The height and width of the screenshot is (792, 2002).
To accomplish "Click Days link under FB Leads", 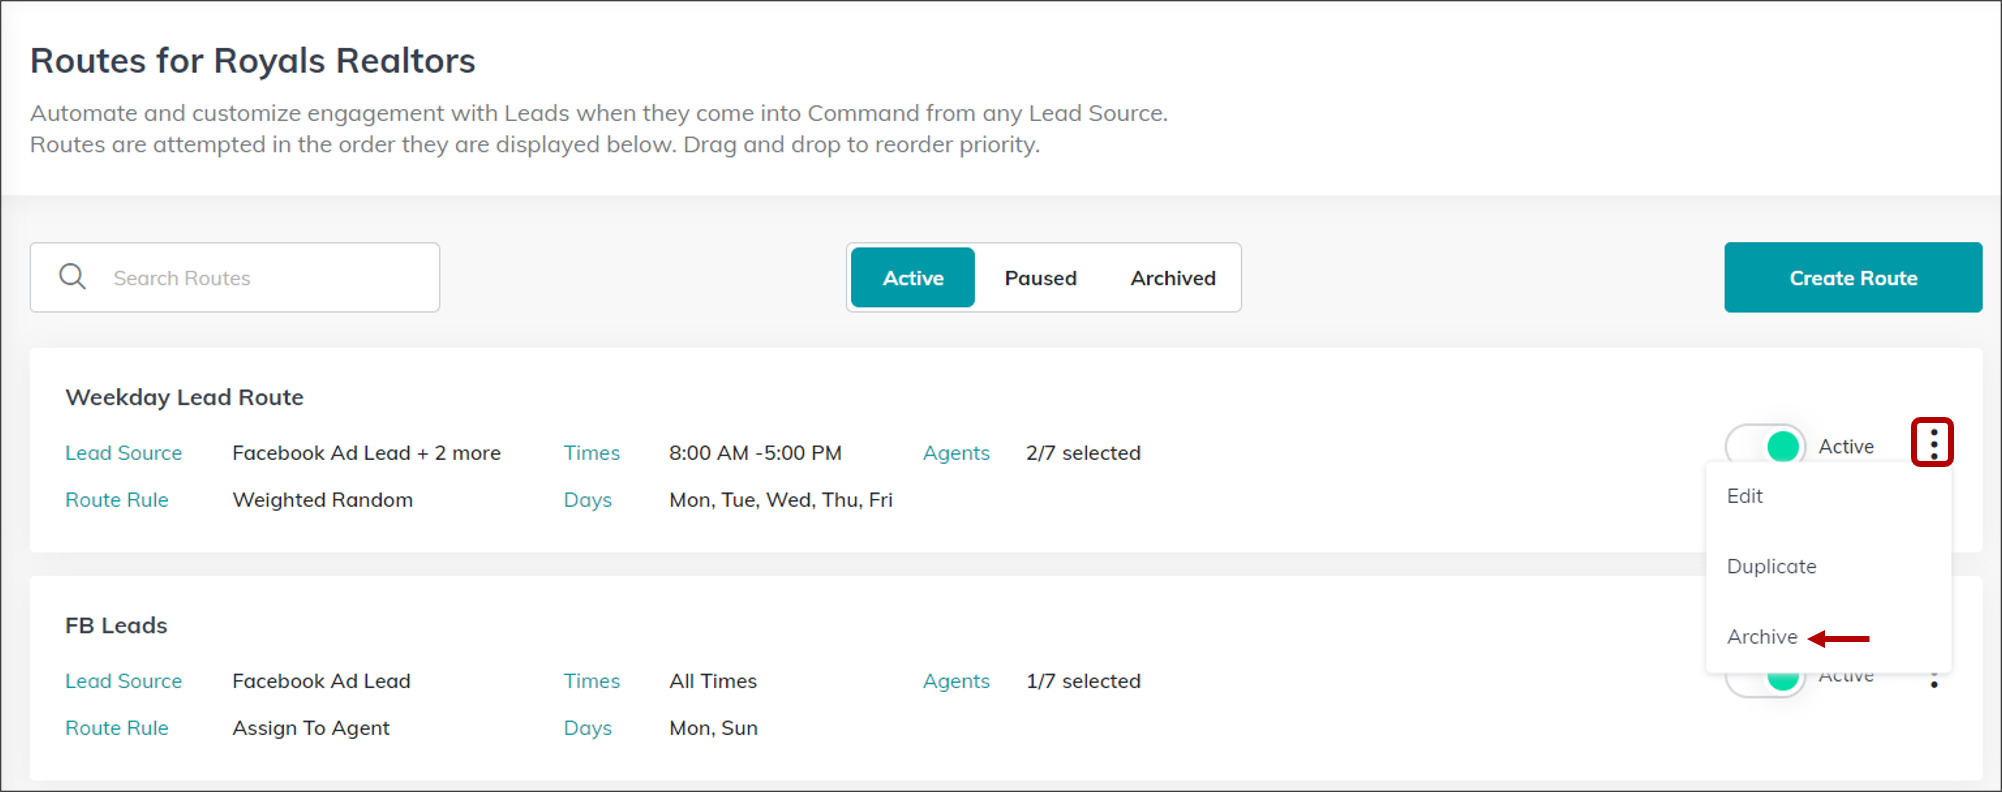I will (x=588, y=728).
